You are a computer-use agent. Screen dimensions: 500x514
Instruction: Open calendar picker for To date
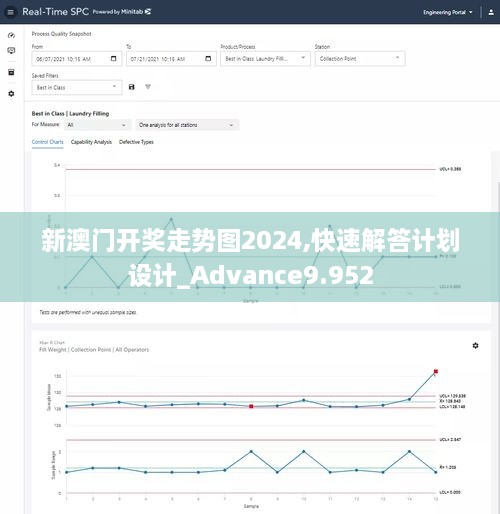[x=208, y=58]
